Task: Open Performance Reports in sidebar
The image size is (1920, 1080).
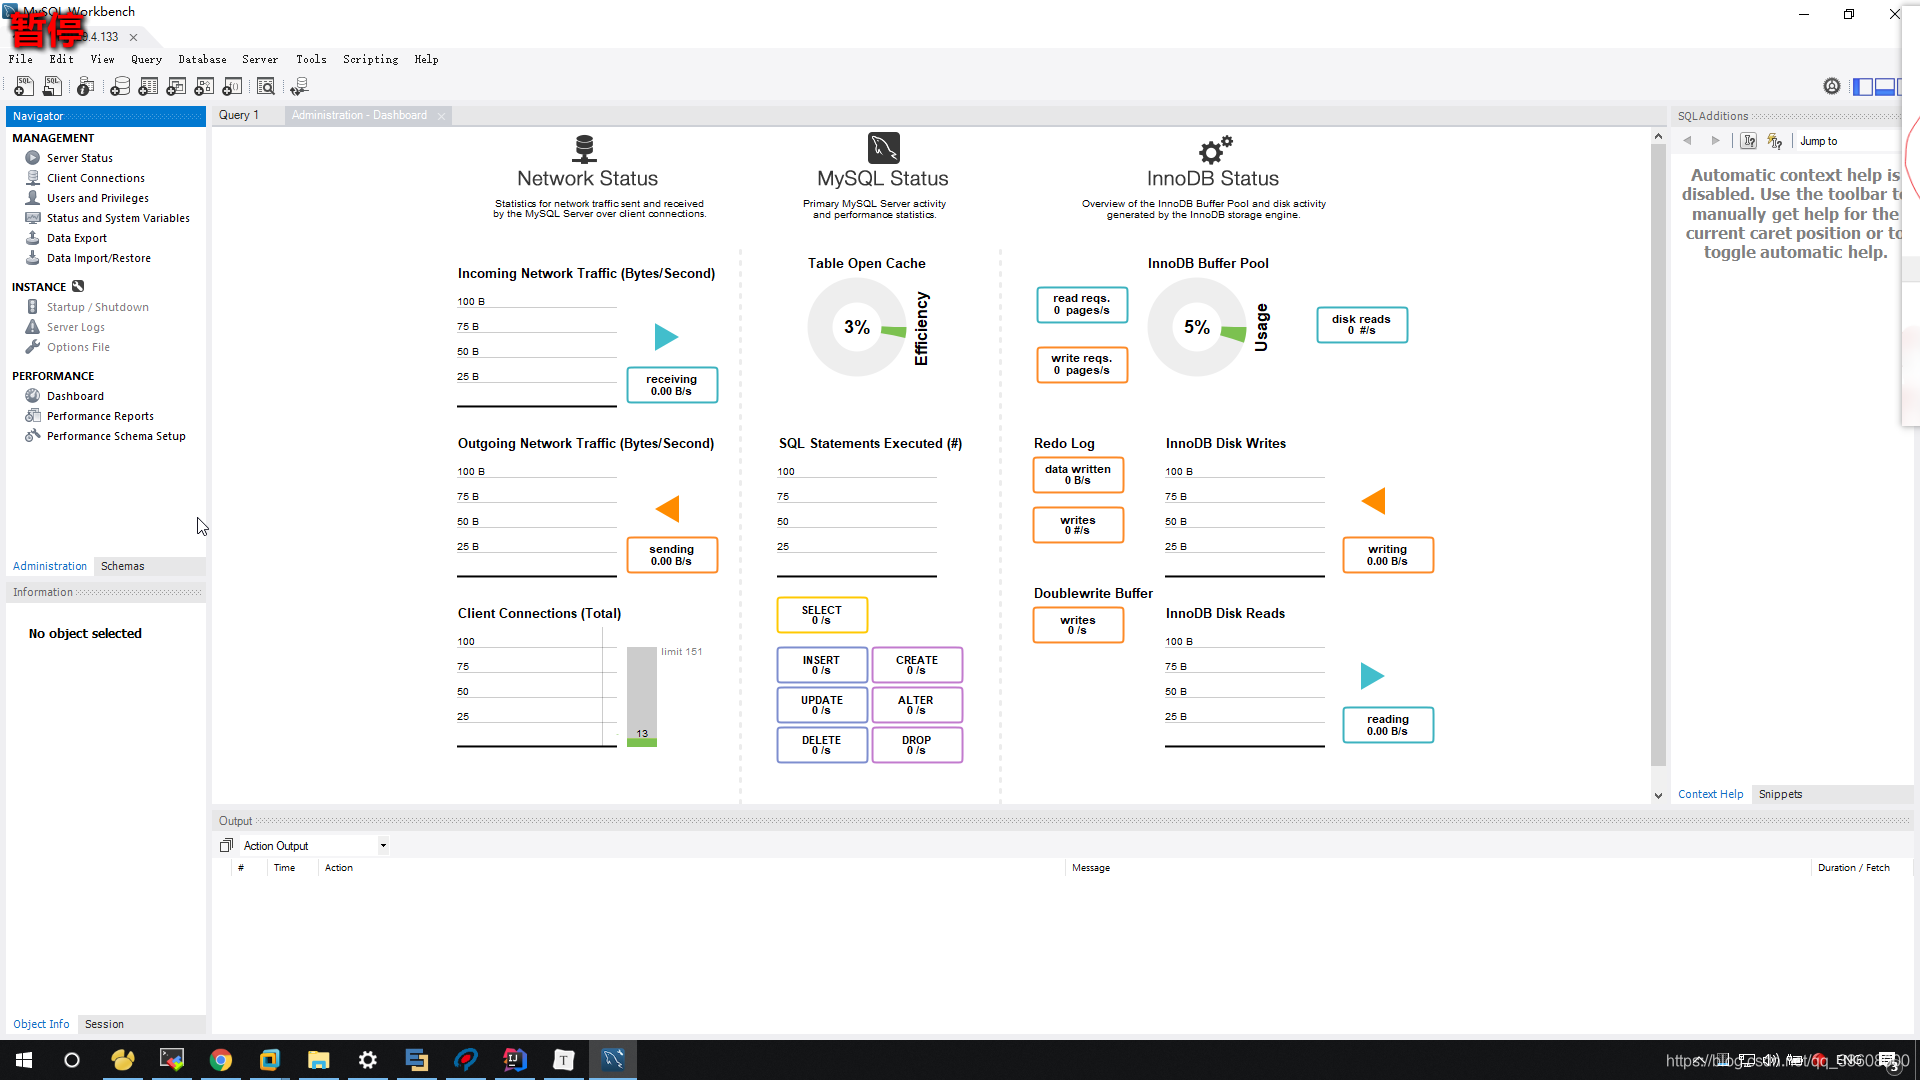Action: click(100, 415)
